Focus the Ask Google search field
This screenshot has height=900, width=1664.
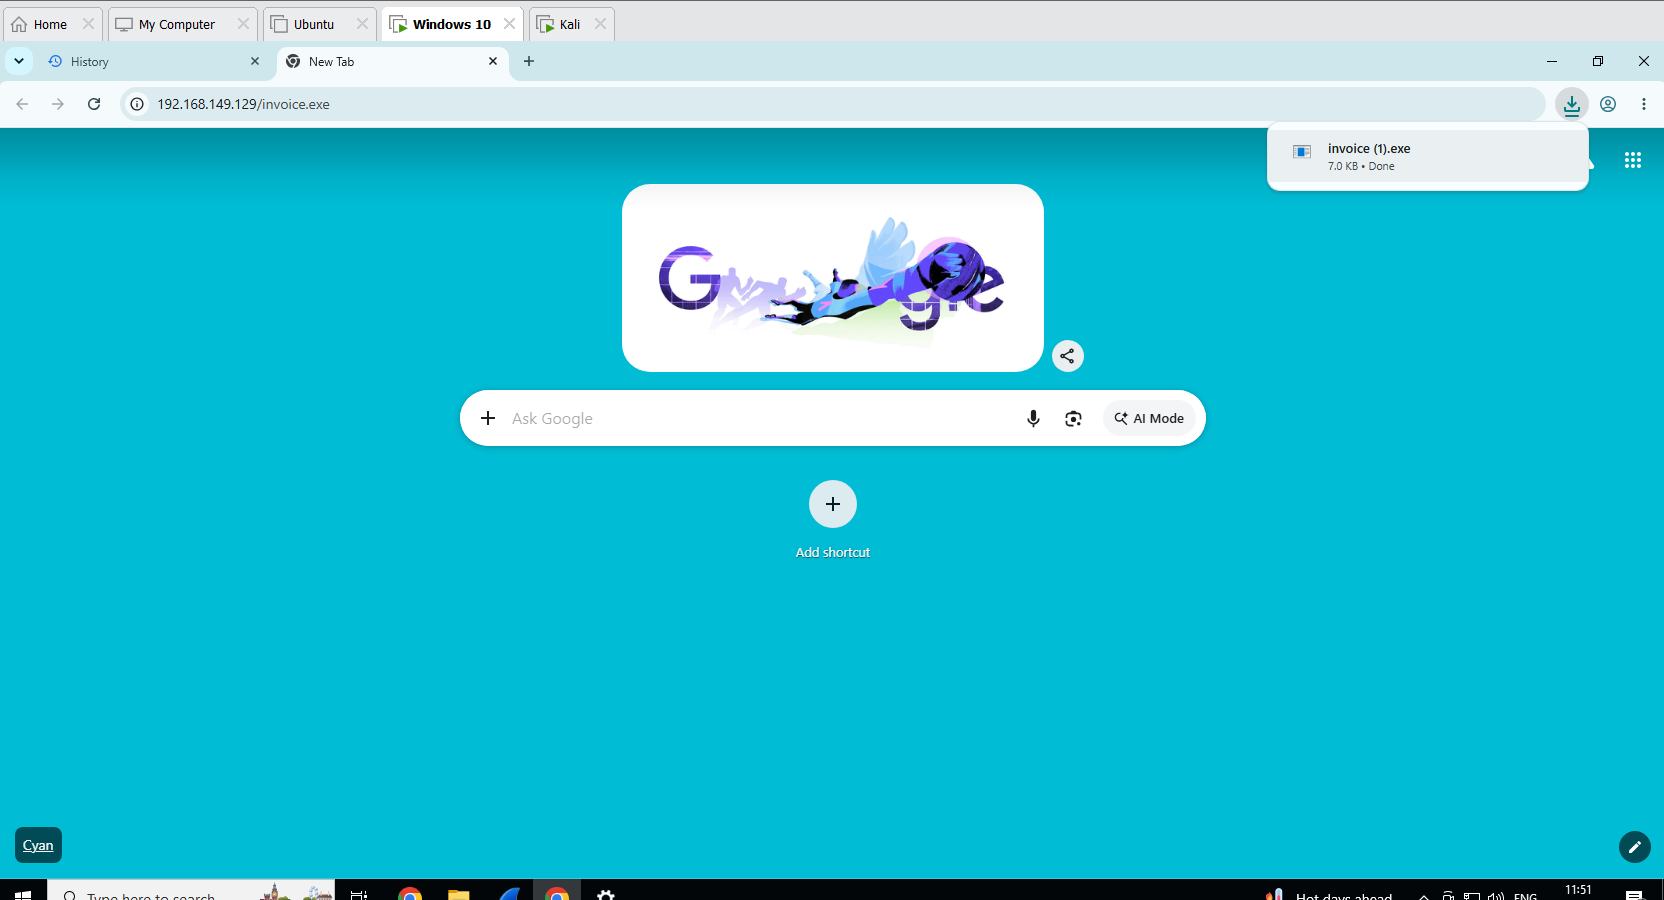tap(760, 418)
